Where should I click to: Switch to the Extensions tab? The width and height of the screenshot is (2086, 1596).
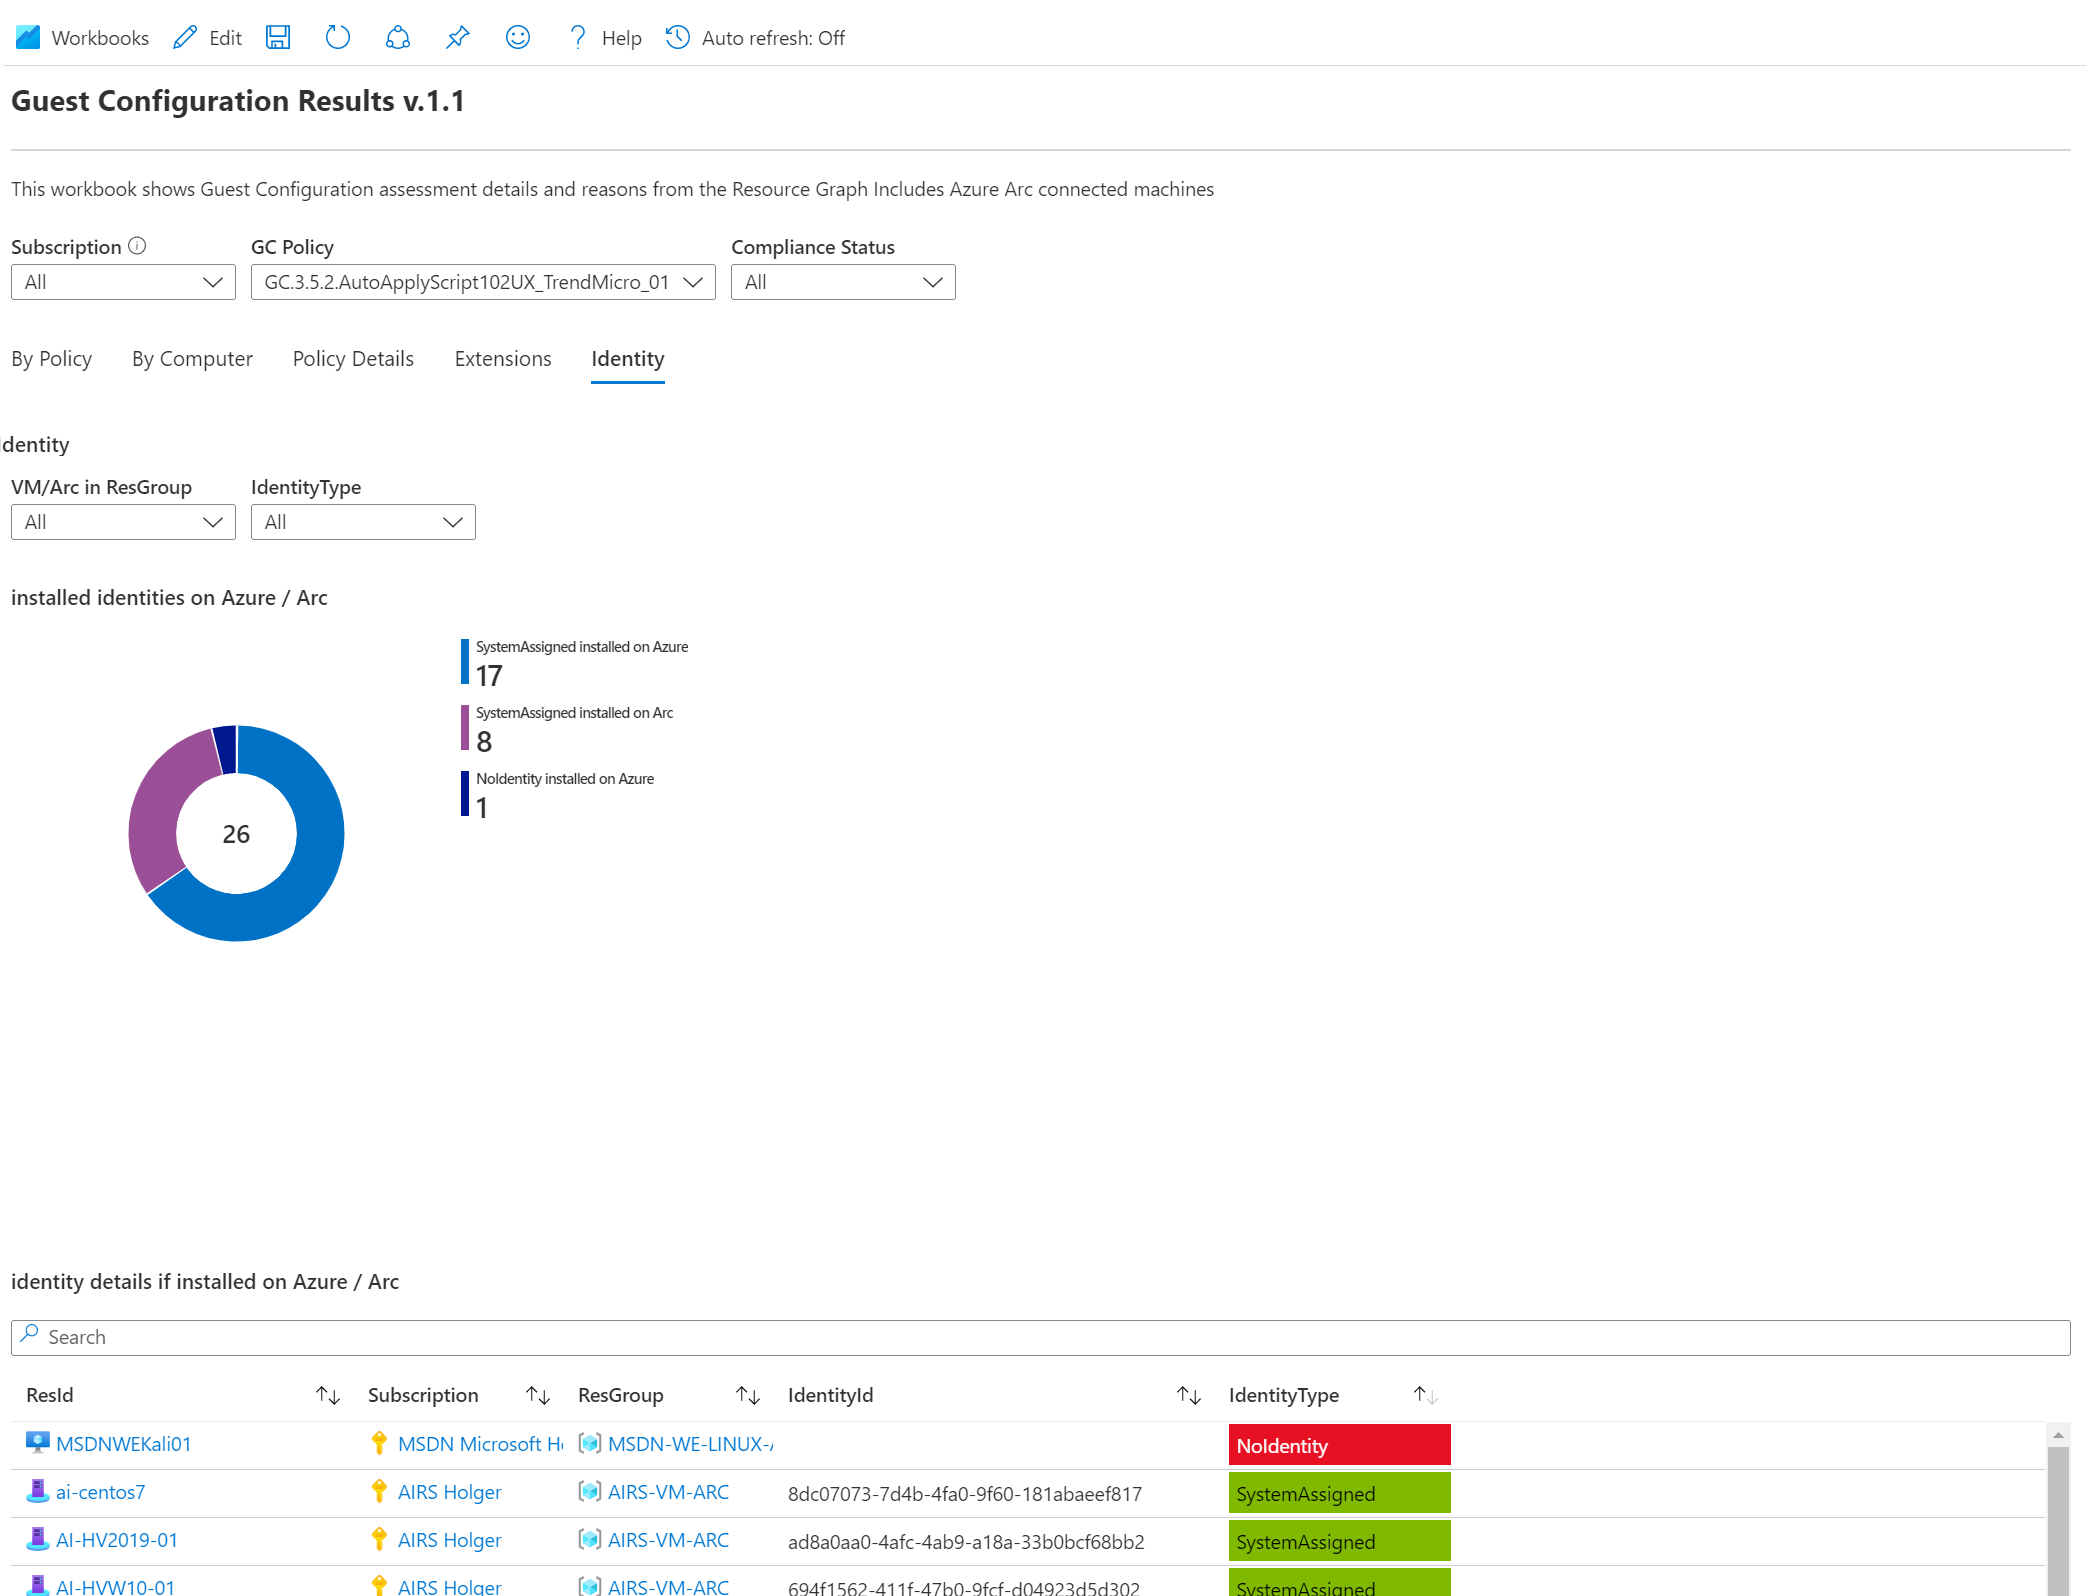point(503,359)
